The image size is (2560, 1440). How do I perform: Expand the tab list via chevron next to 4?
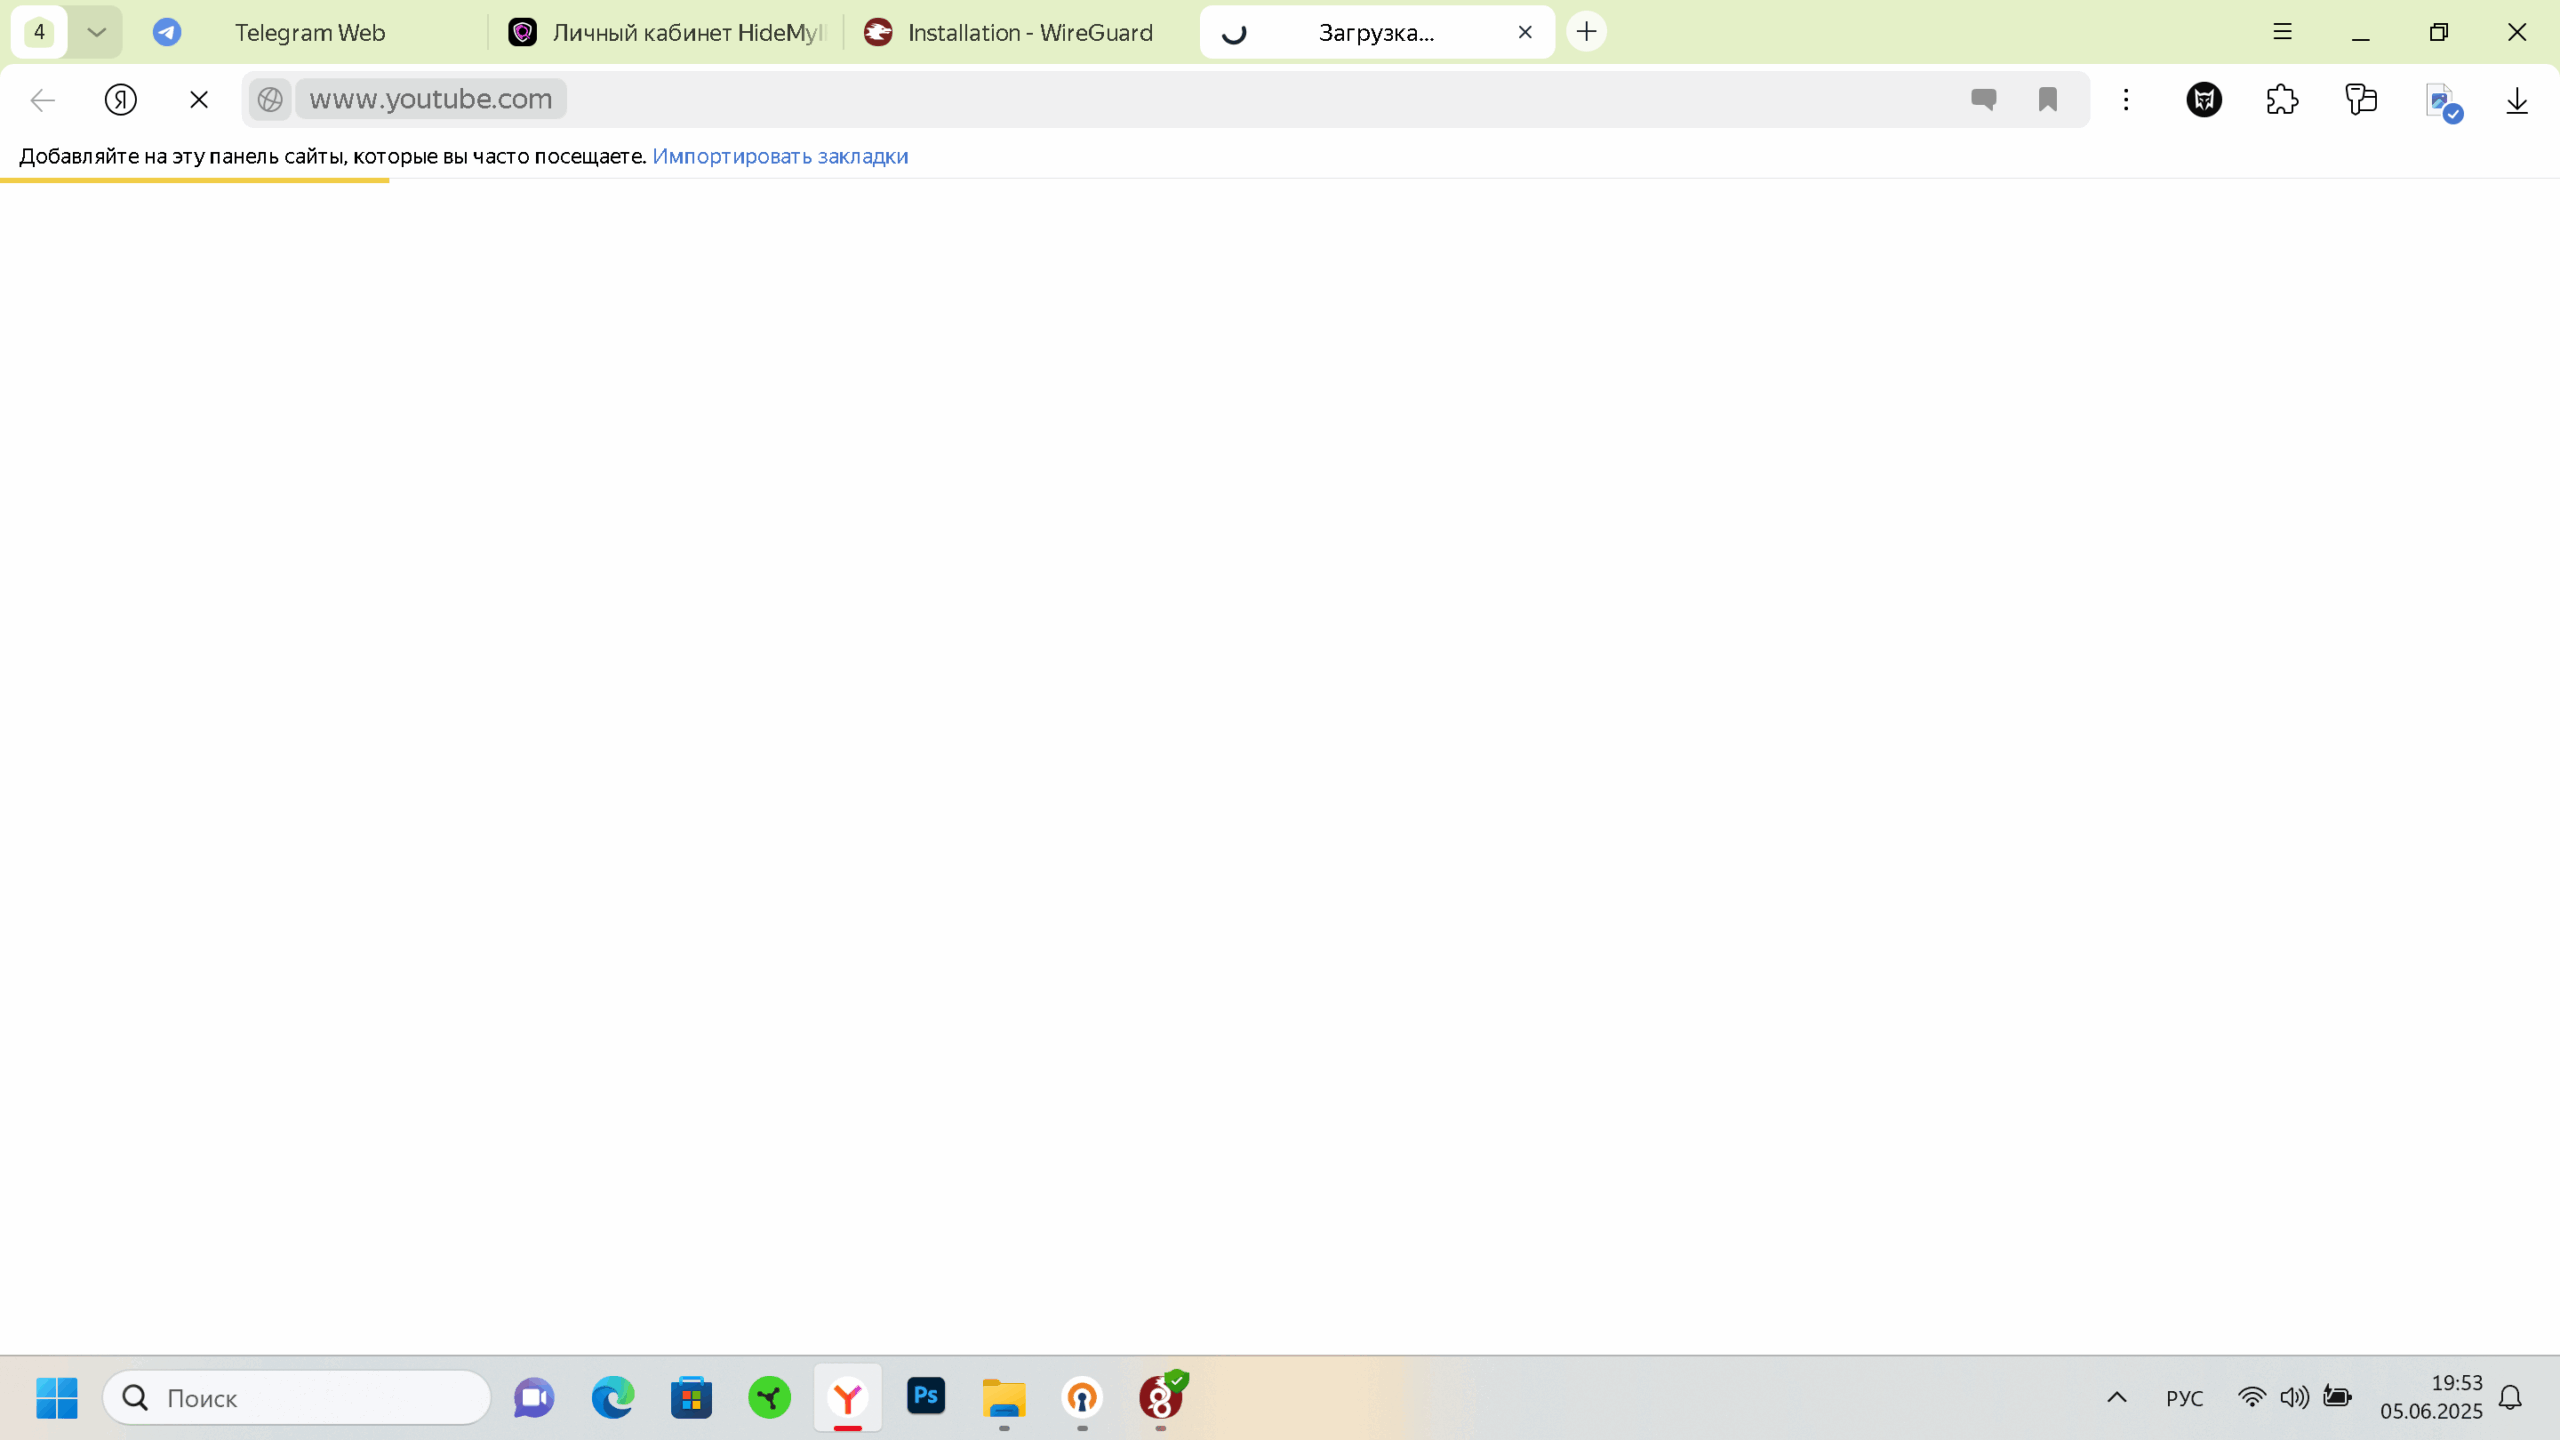click(x=96, y=31)
